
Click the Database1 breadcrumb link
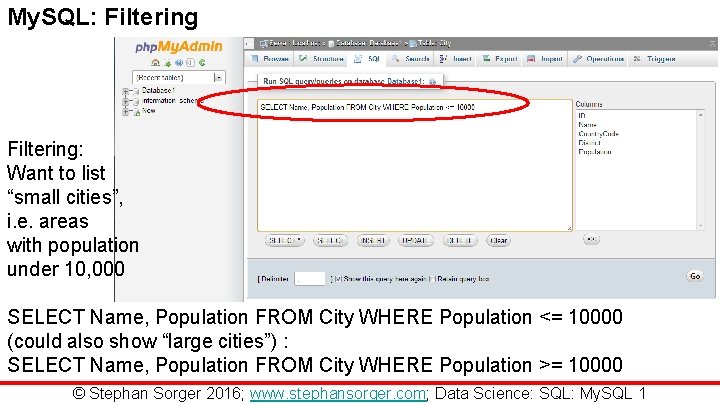coord(365,43)
